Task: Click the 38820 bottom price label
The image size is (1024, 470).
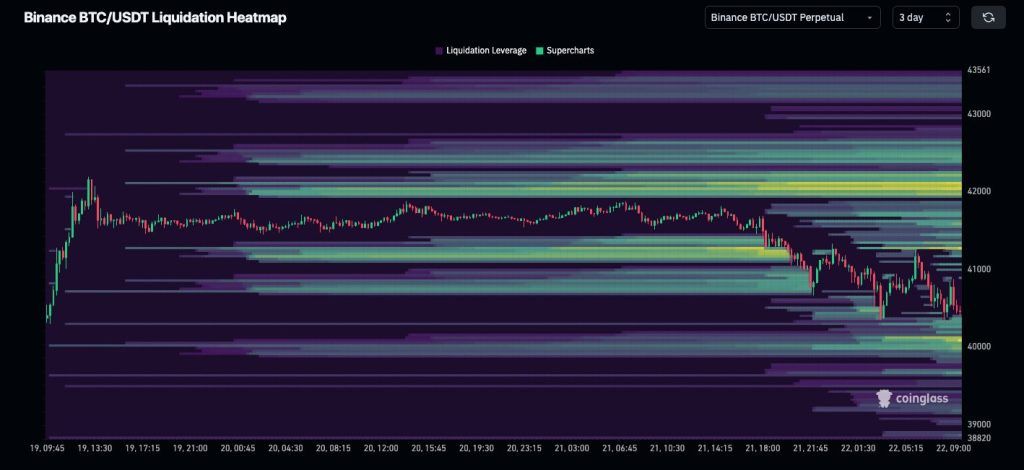Action: coord(979,437)
